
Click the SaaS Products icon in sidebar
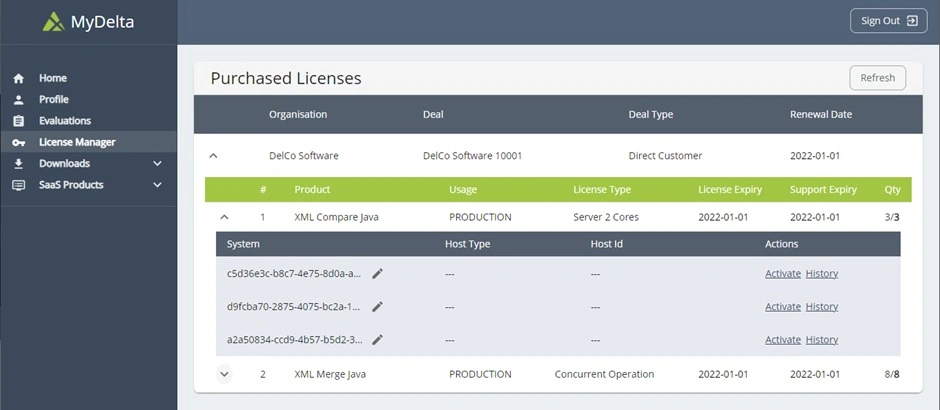(18, 185)
